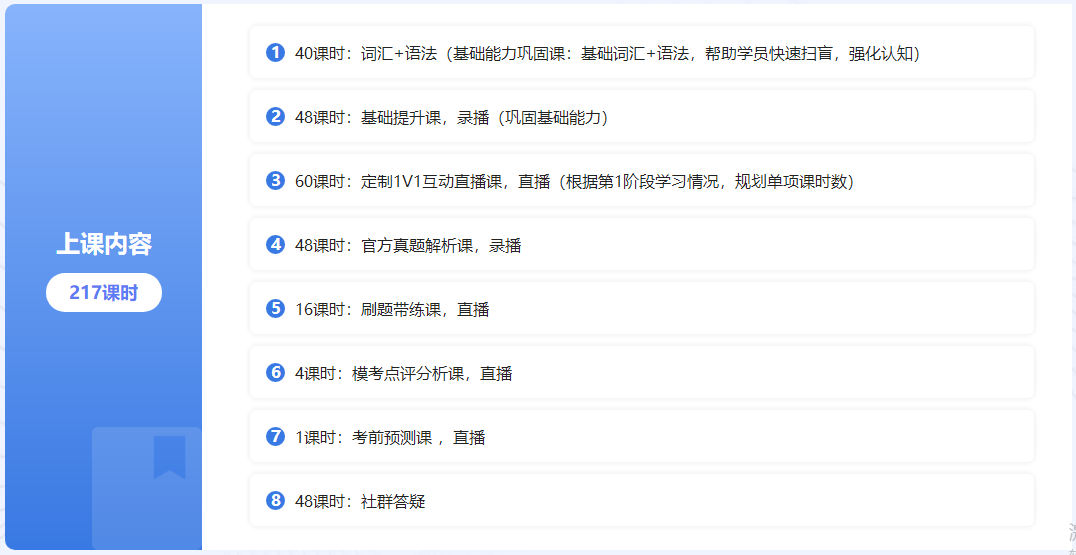The width and height of the screenshot is (1076, 555).
Task: Select the 社群答疑 48课时 row
Action: point(641,501)
